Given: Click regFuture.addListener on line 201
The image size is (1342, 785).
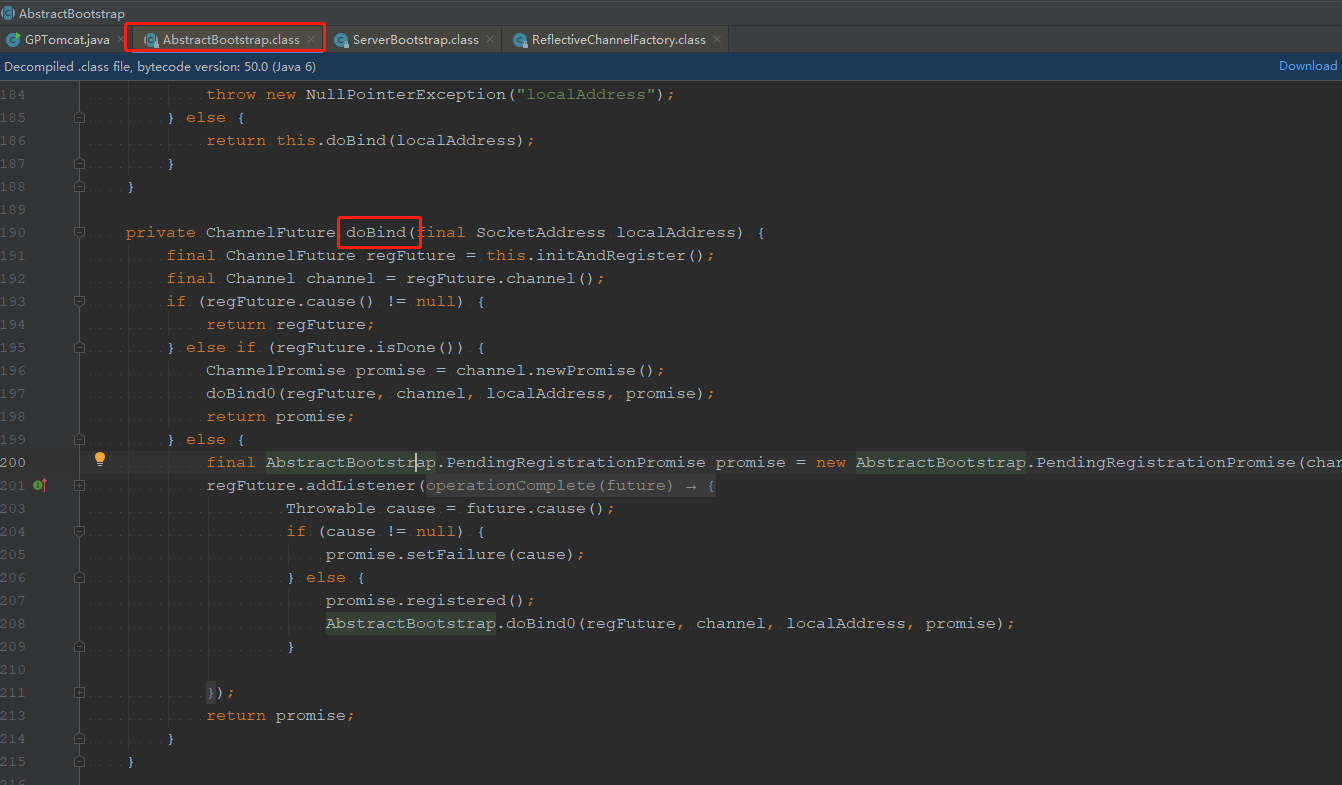Looking at the screenshot, I should [x=310, y=486].
